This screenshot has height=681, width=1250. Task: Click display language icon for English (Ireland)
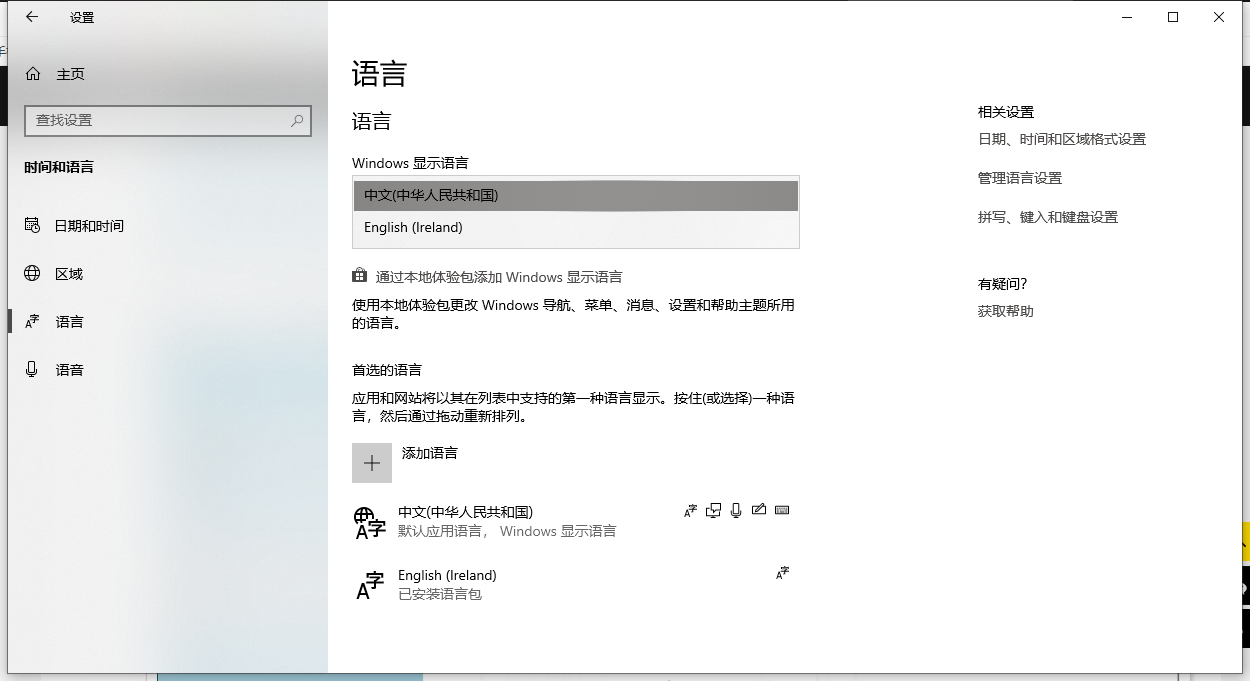coord(782,573)
